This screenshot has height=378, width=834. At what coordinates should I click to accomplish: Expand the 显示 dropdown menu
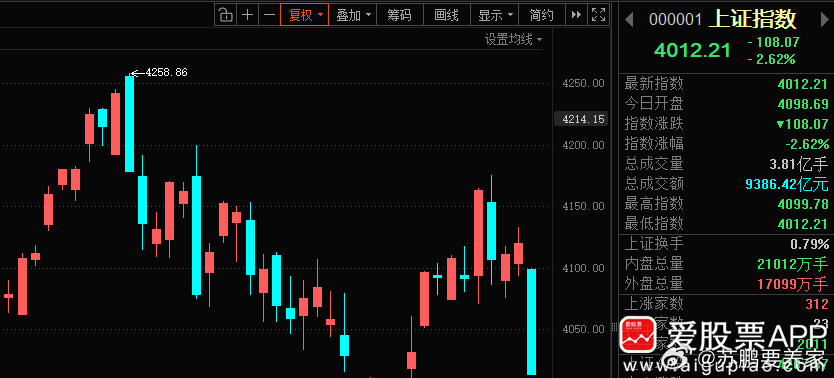coord(495,15)
